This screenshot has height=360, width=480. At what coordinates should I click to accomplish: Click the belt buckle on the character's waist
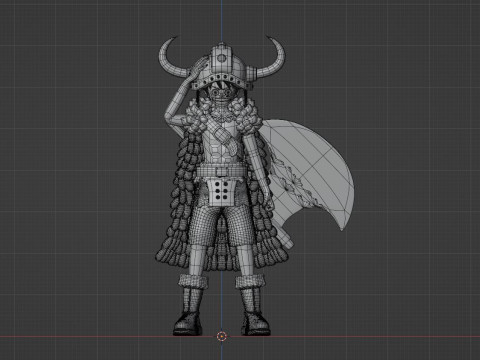222,172
